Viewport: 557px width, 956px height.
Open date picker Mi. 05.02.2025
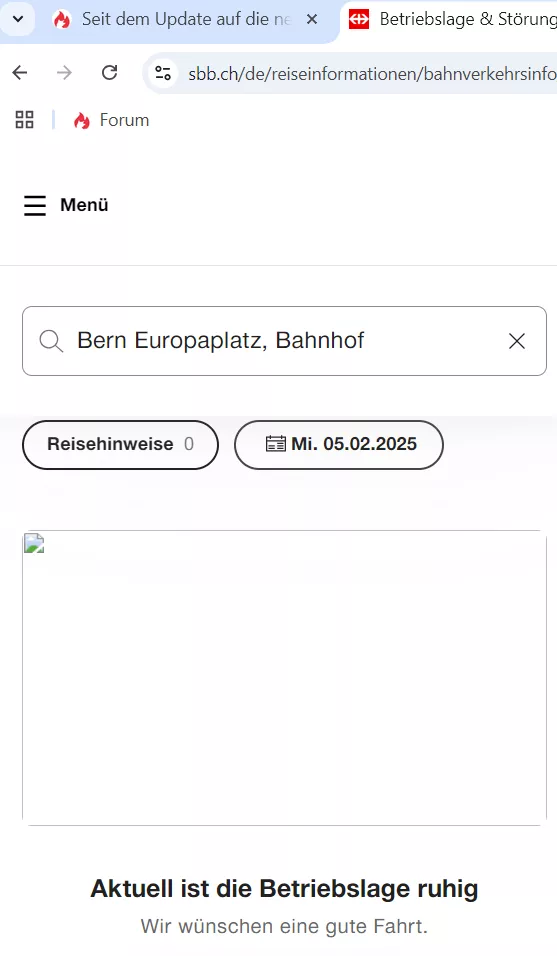pyautogui.click(x=339, y=444)
